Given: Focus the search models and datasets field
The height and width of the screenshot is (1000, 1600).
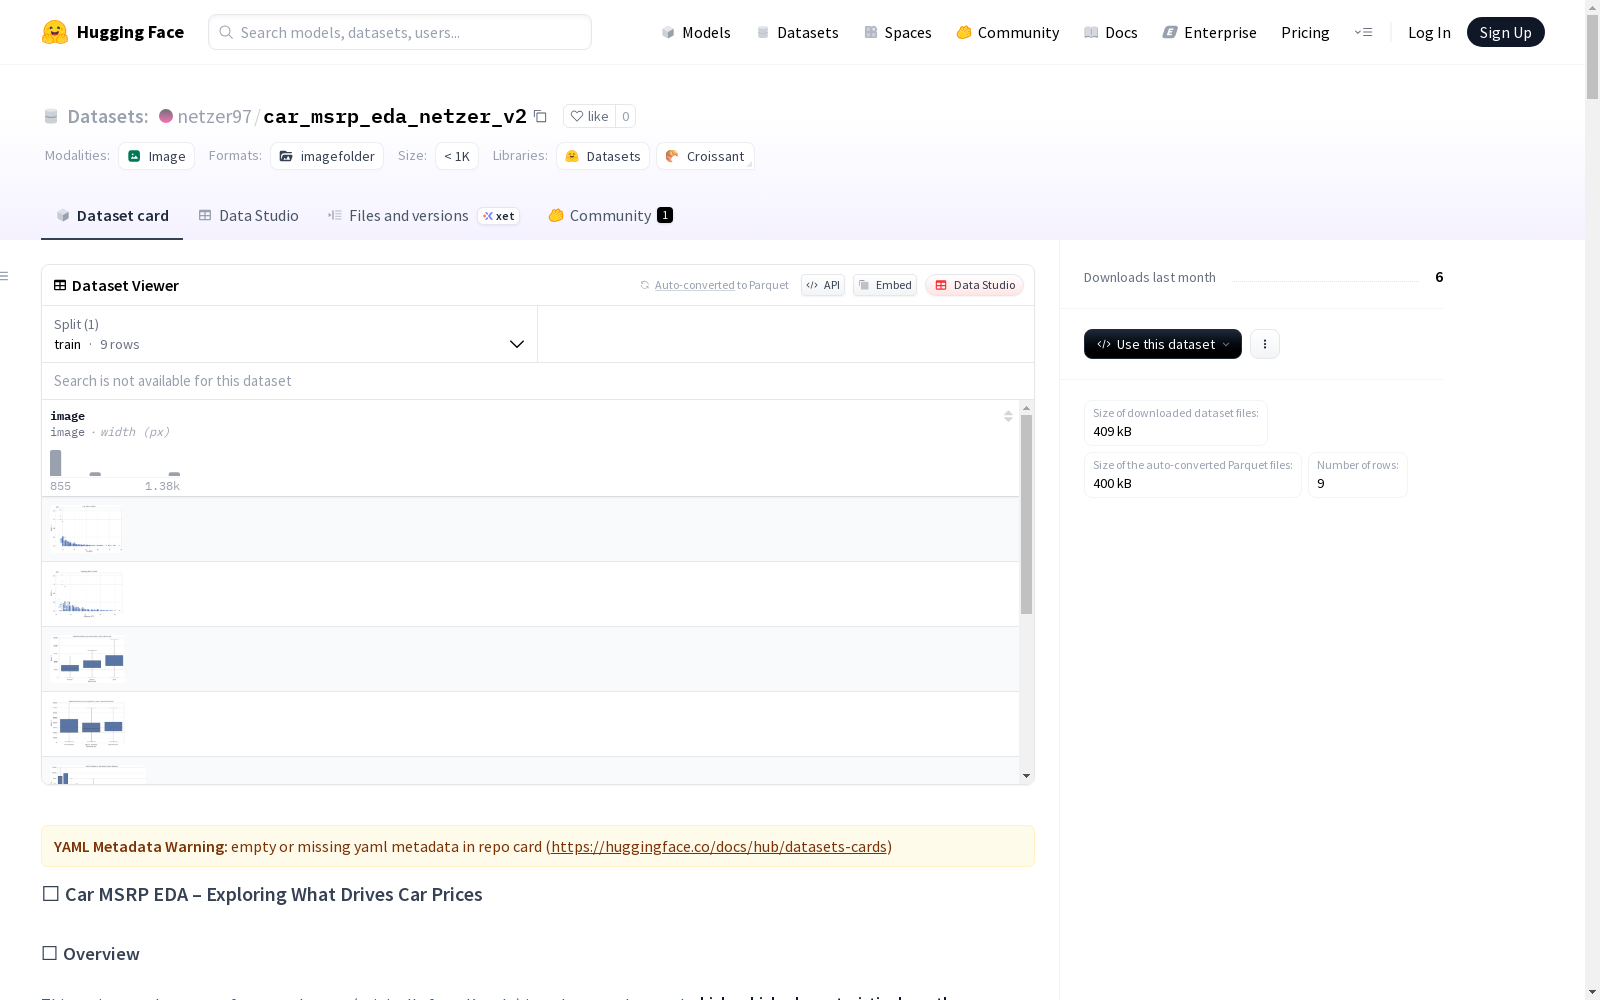Looking at the screenshot, I should [400, 32].
